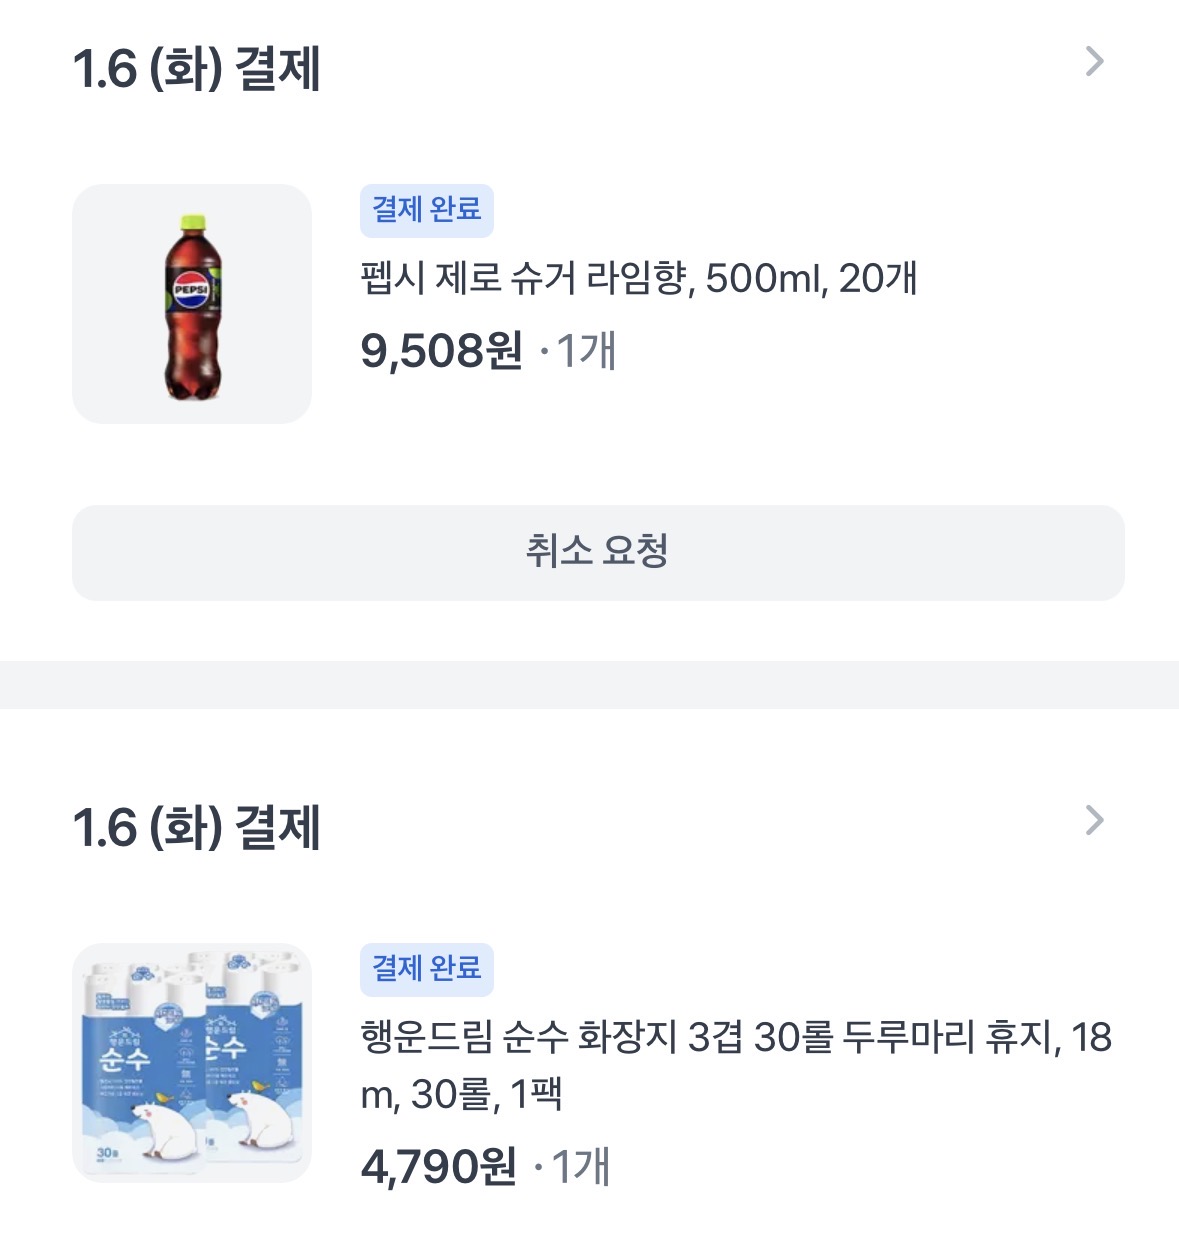Click the Pepsi logo on the bottle
The width and height of the screenshot is (1179, 1240).
(x=190, y=292)
